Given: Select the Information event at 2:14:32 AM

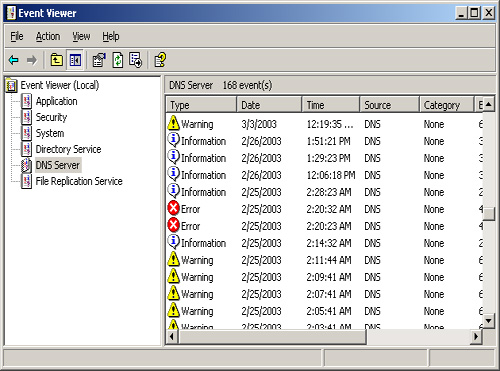Looking at the screenshot, I should click(324, 243).
